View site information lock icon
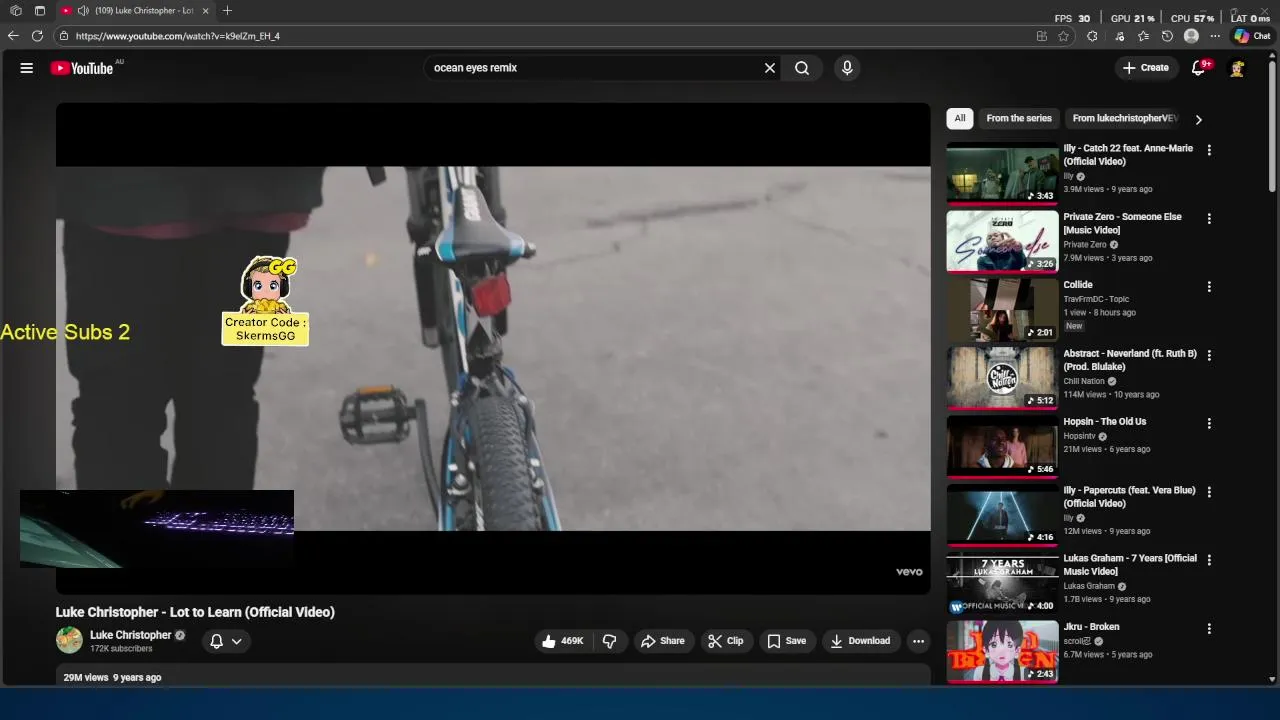1280x720 pixels. pyautogui.click(x=64, y=36)
